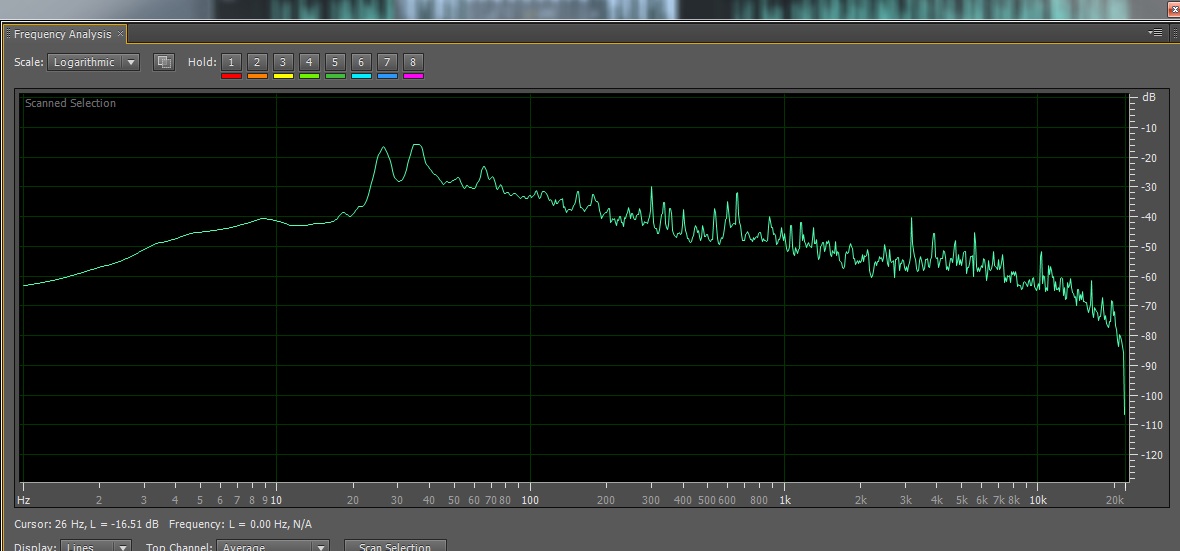Viewport: 1180px width, 551px height.
Task: Click the 'Hold:' label text
Action: [202, 62]
